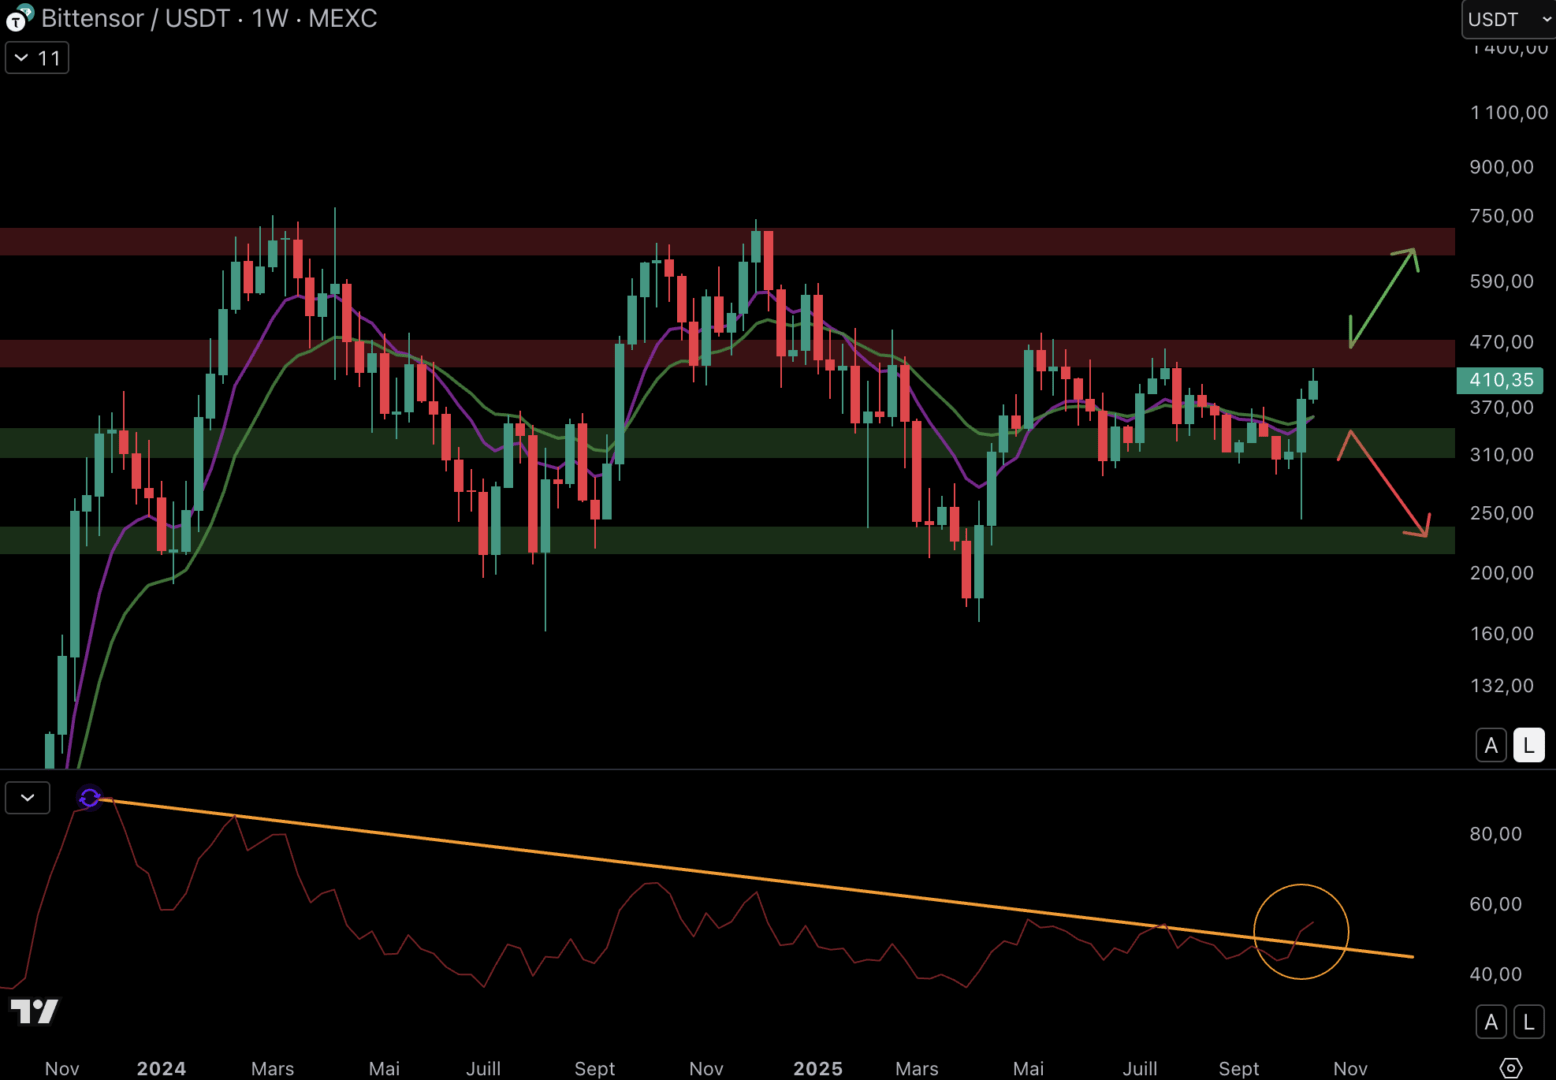Select the orange circle on the RSI pane
Image resolution: width=1556 pixels, height=1080 pixels.
[x=1301, y=886]
